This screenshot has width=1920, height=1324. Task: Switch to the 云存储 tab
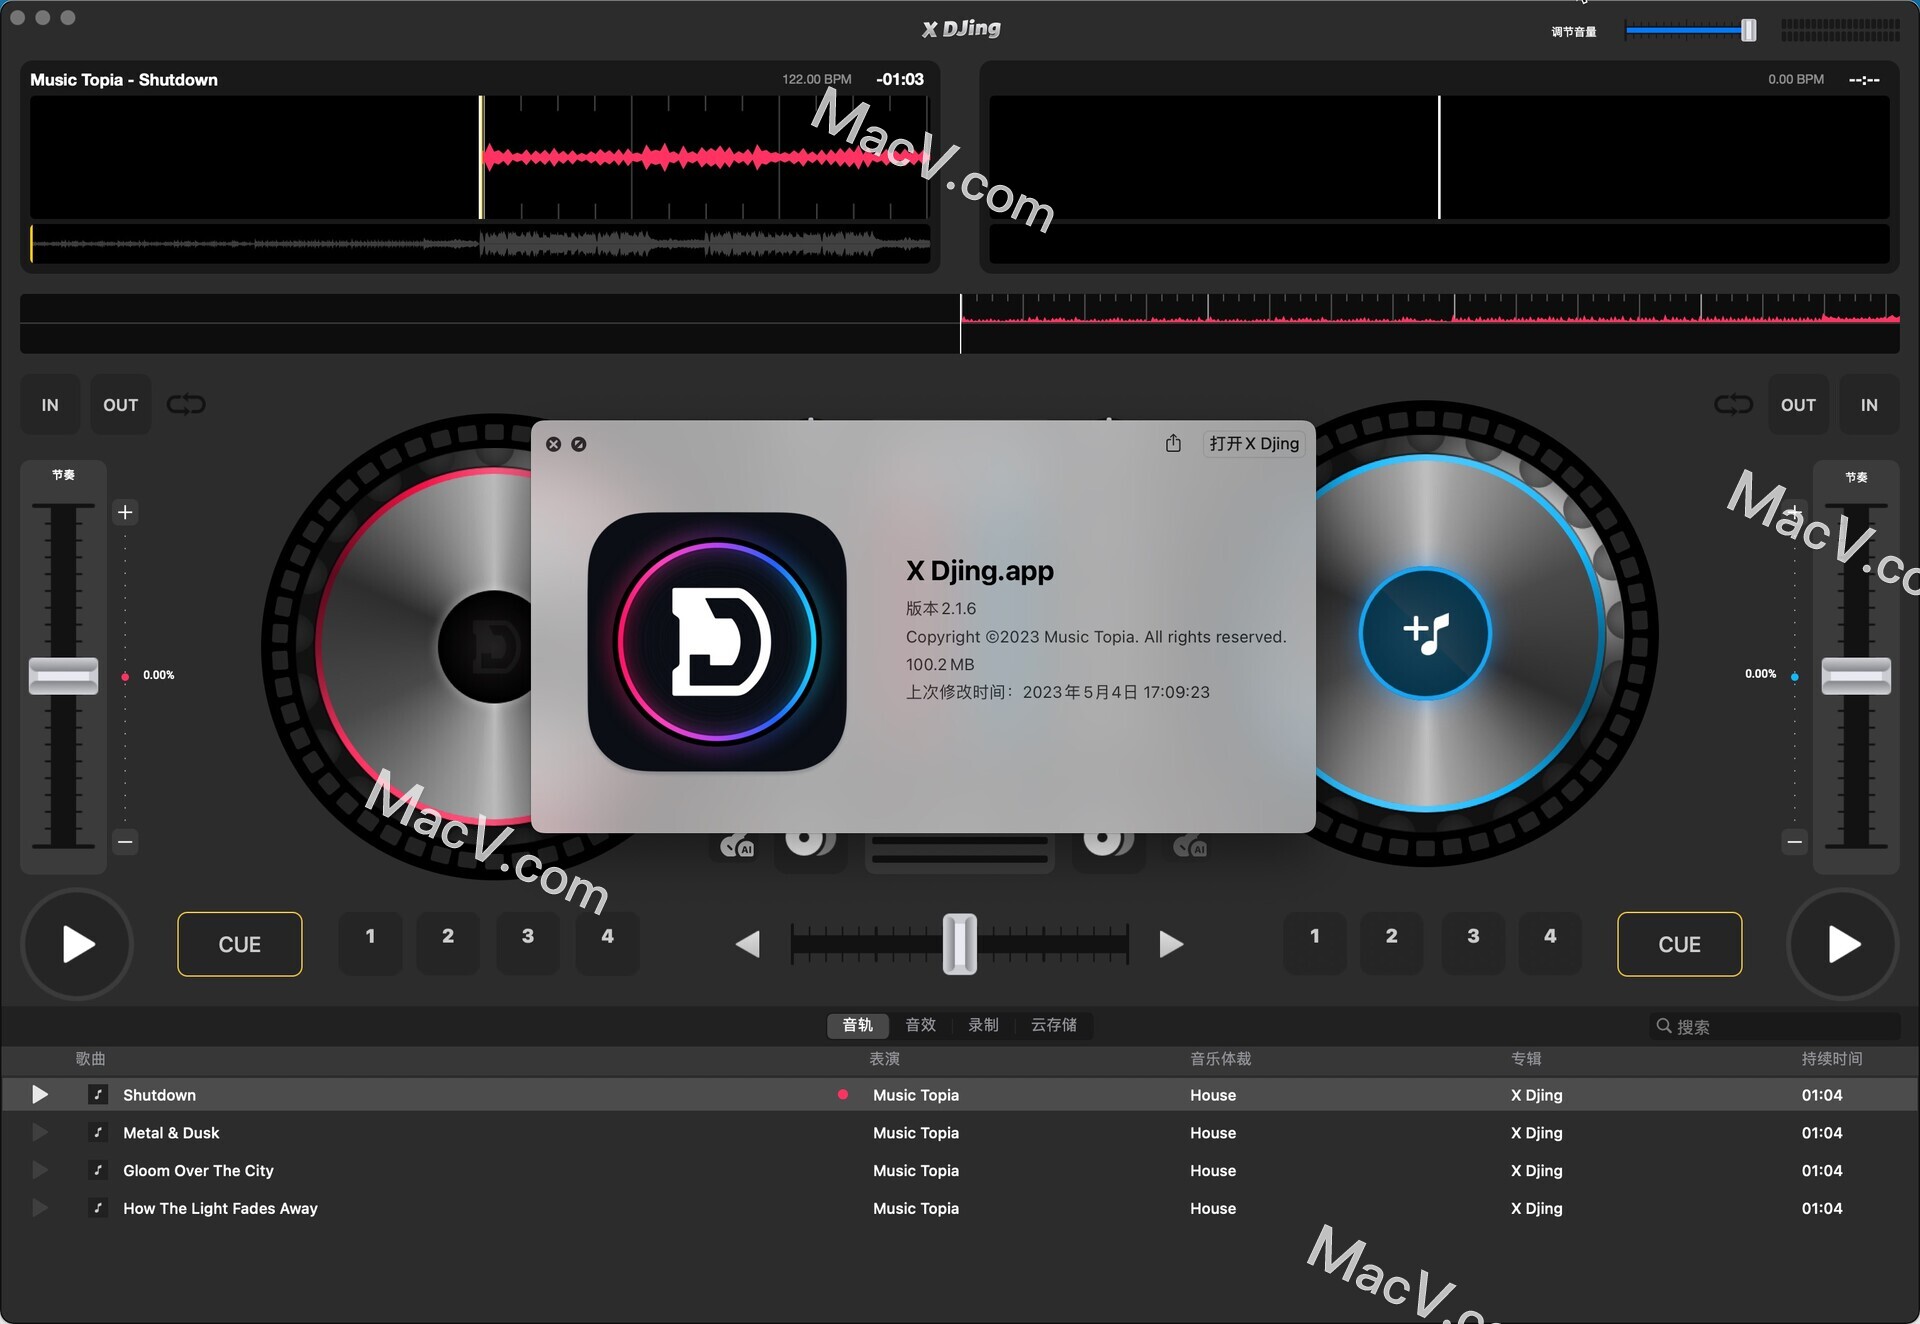coord(1054,1025)
